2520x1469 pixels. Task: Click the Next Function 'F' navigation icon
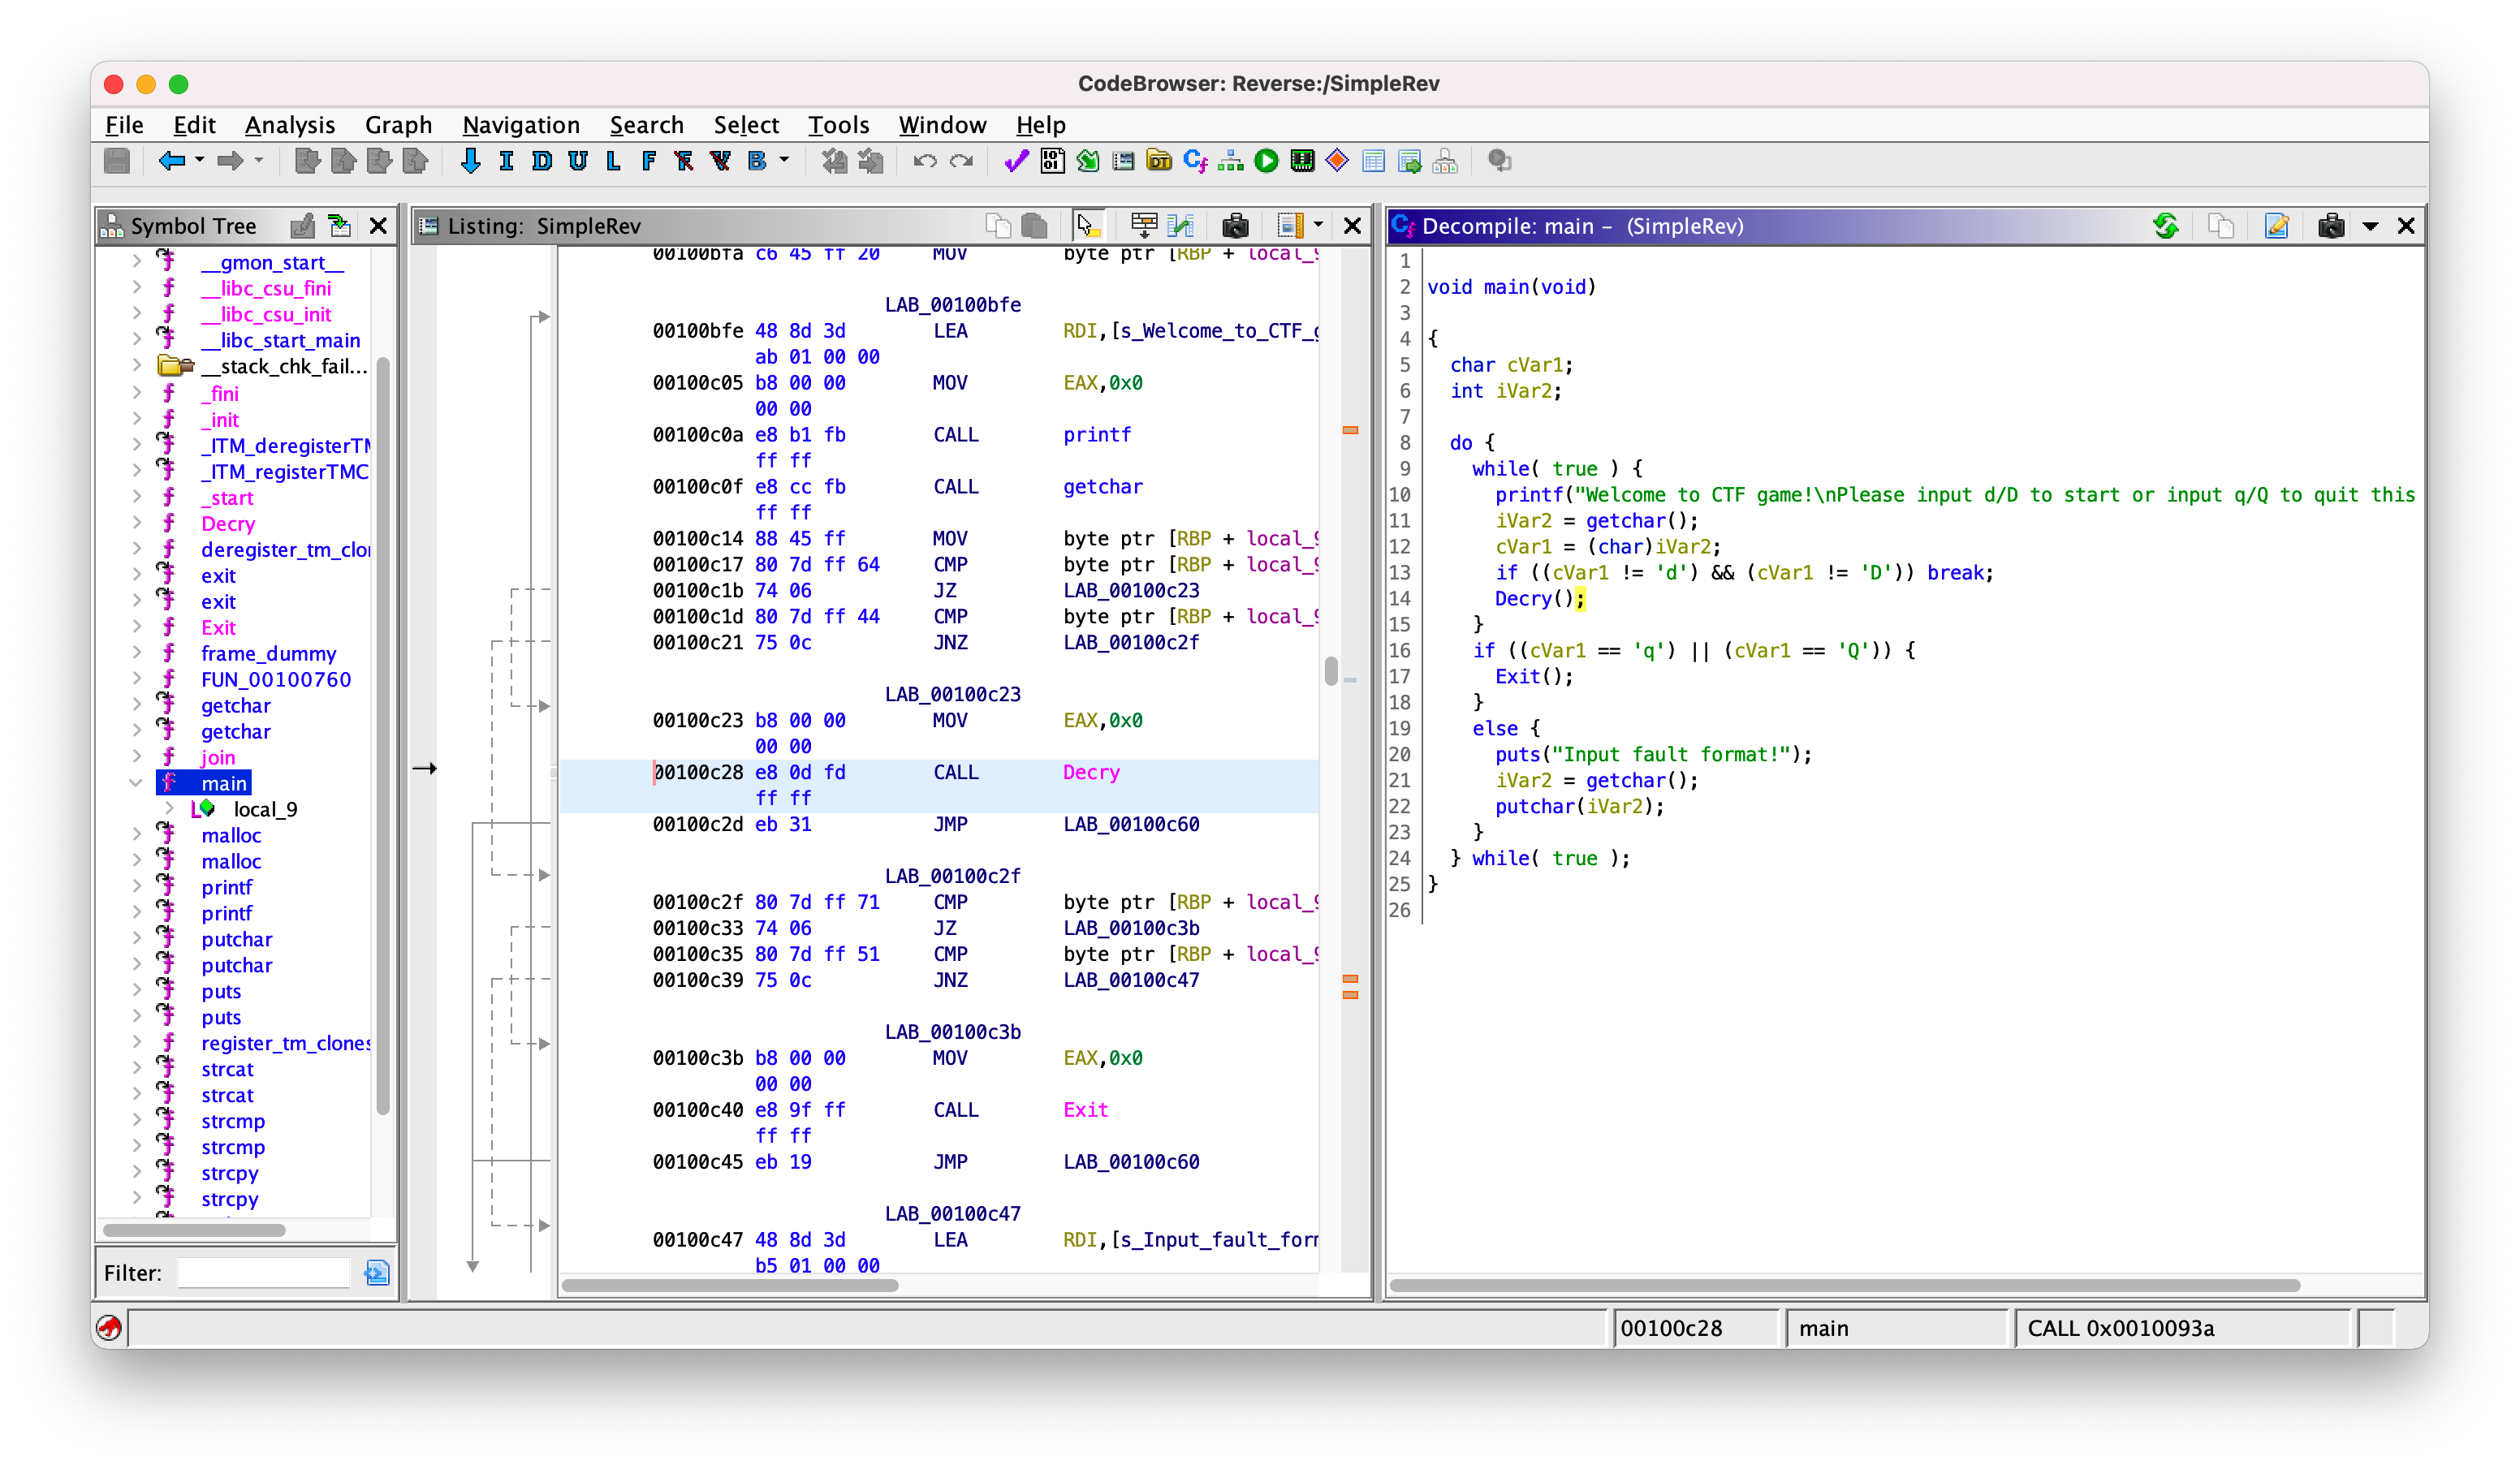pyautogui.click(x=649, y=161)
